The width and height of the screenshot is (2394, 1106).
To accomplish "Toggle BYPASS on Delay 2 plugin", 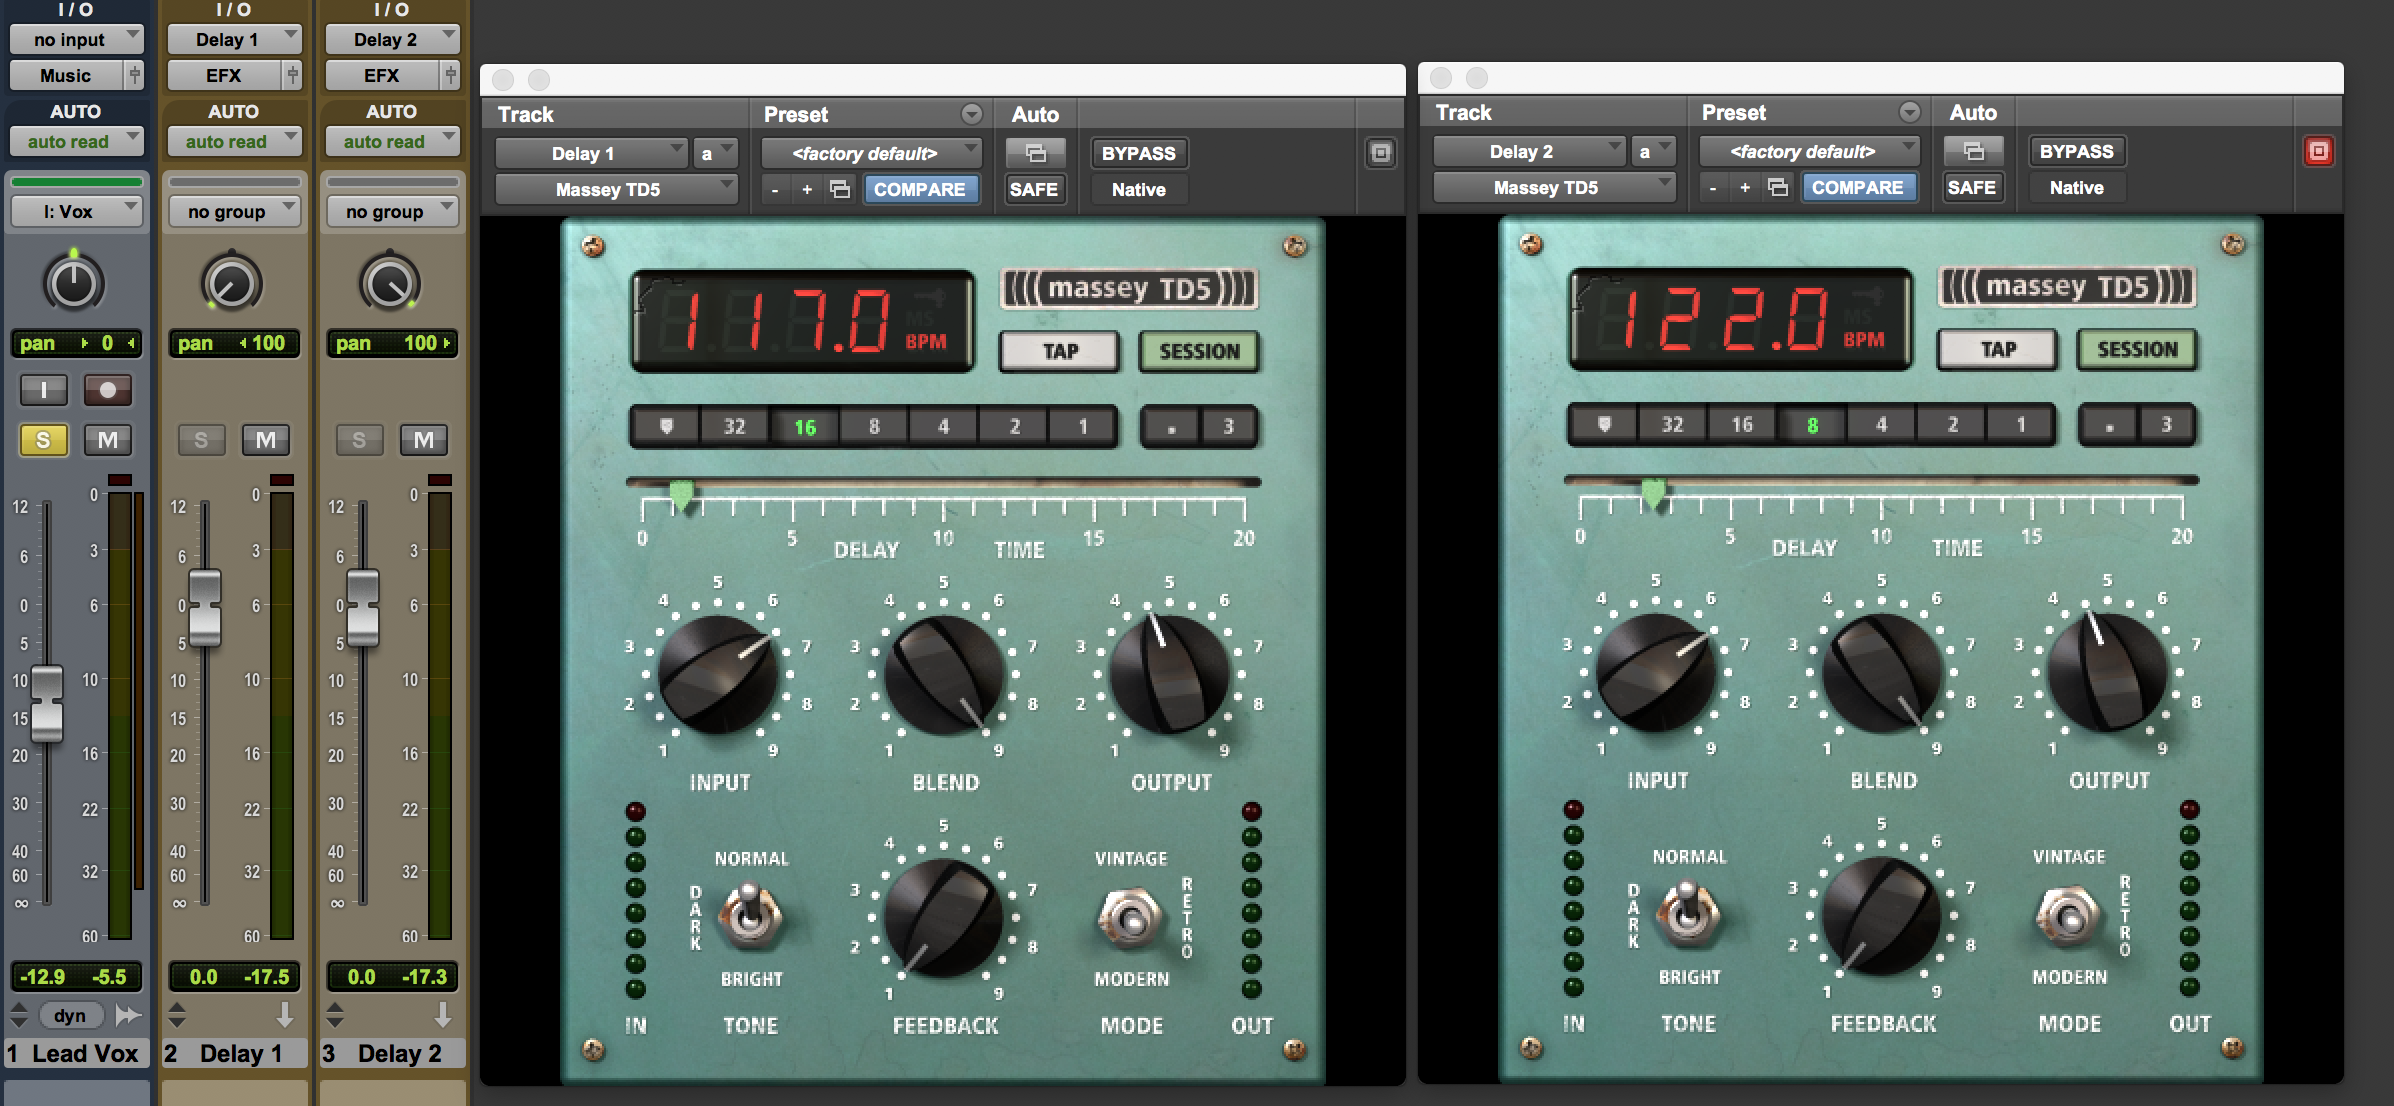I will (2076, 151).
